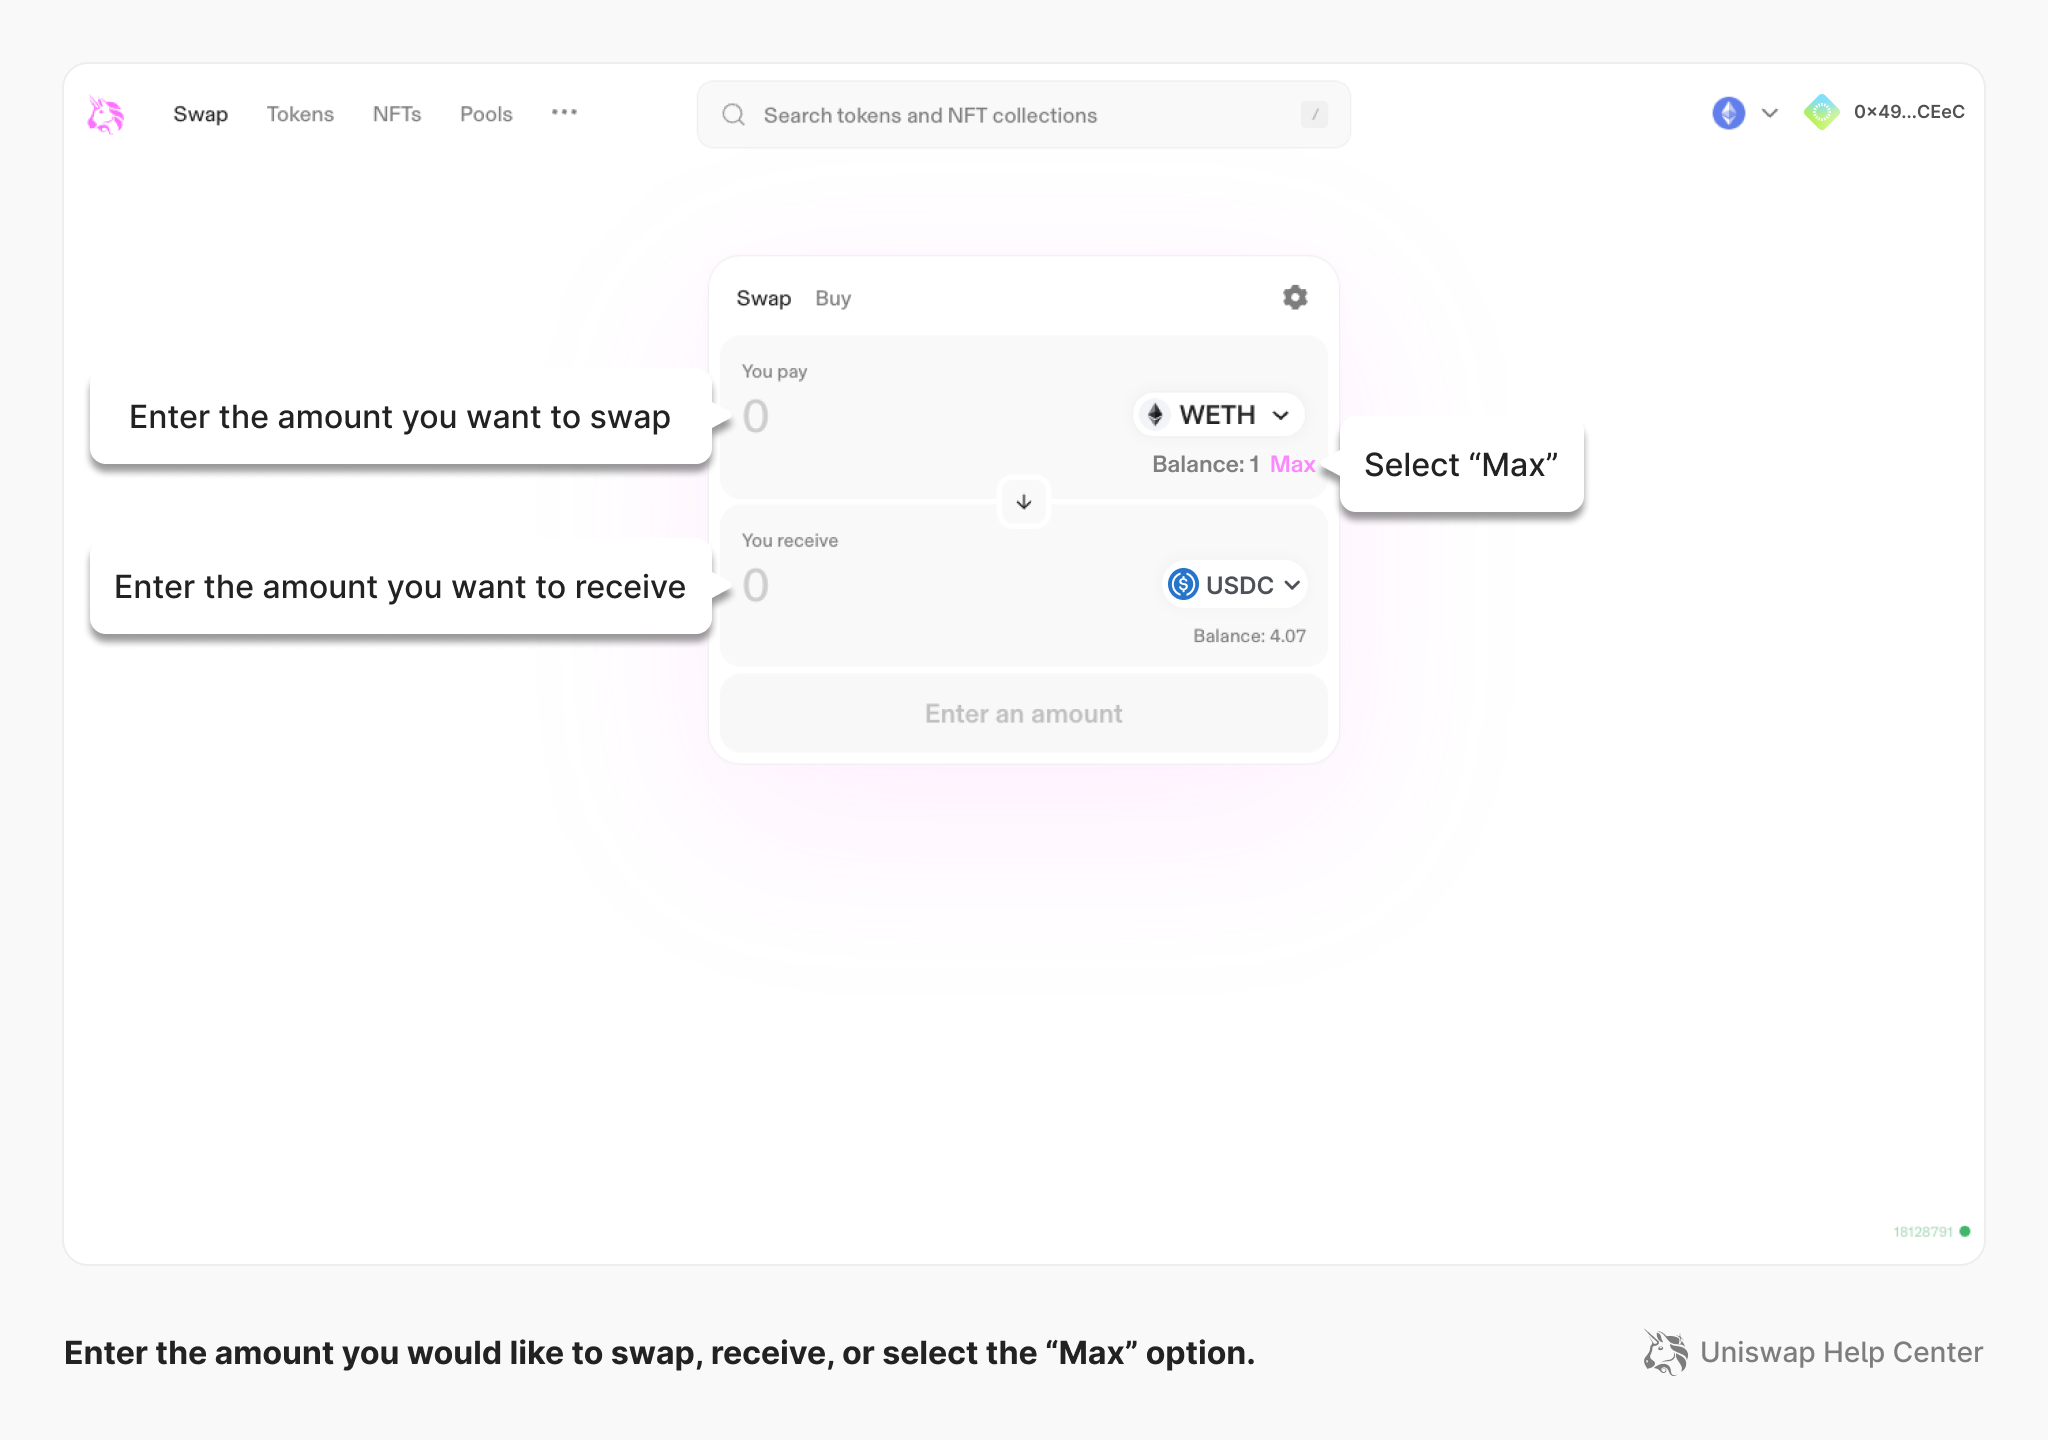Click the search magnifier icon

pos(734,115)
